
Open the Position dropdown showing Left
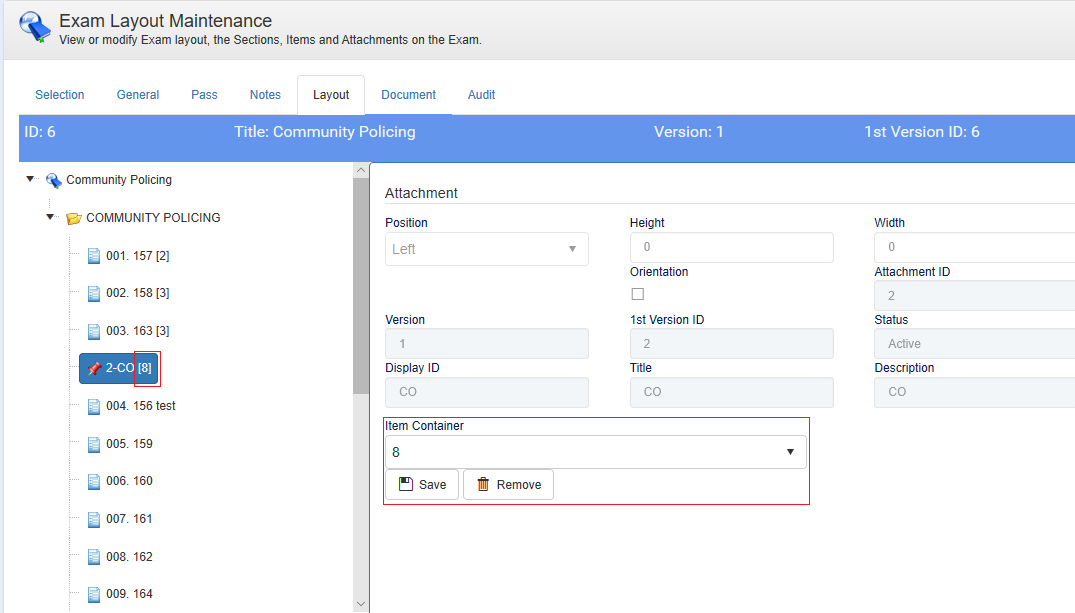pos(486,249)
